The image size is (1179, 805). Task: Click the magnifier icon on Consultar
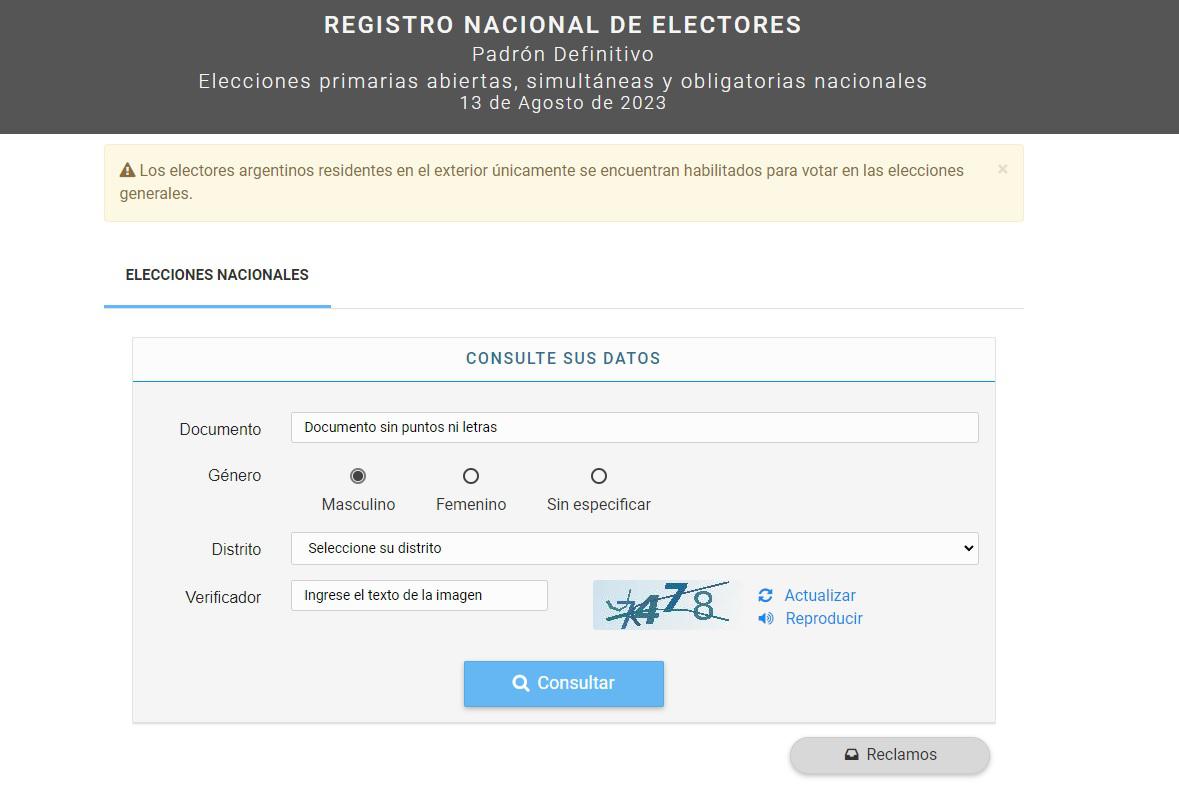tap(521, 683)
